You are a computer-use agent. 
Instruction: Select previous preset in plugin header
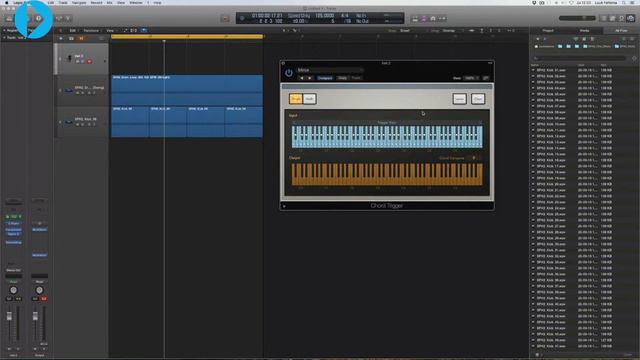pos(302,78)
